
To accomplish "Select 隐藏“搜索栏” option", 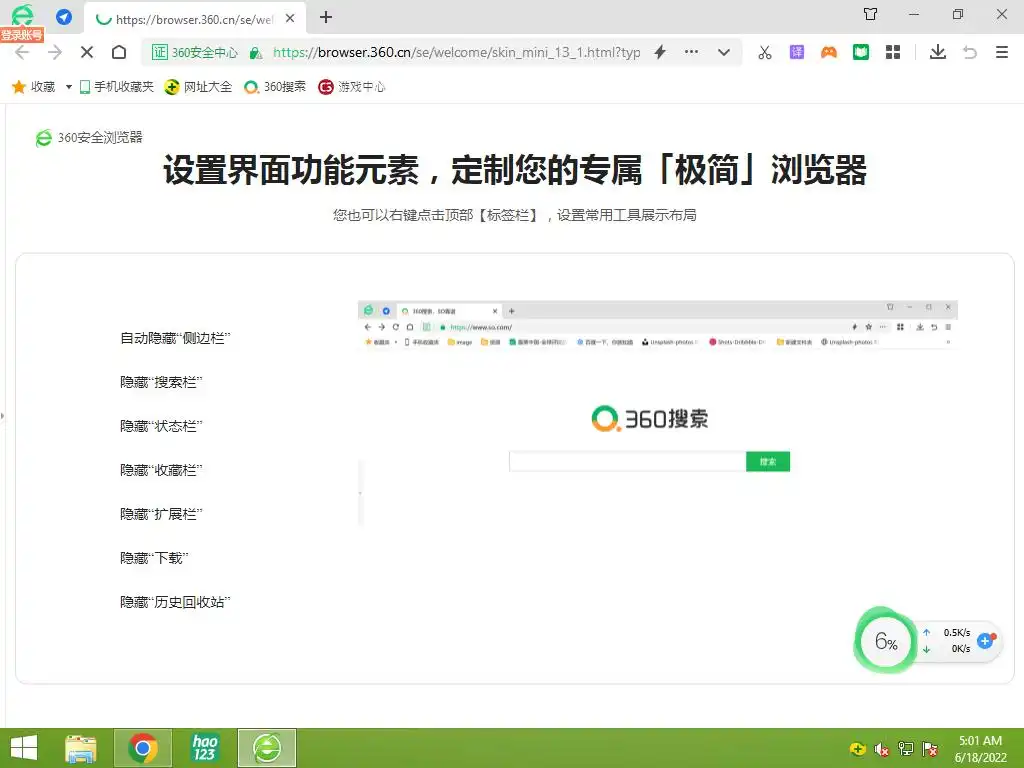I will click(161, 382).
